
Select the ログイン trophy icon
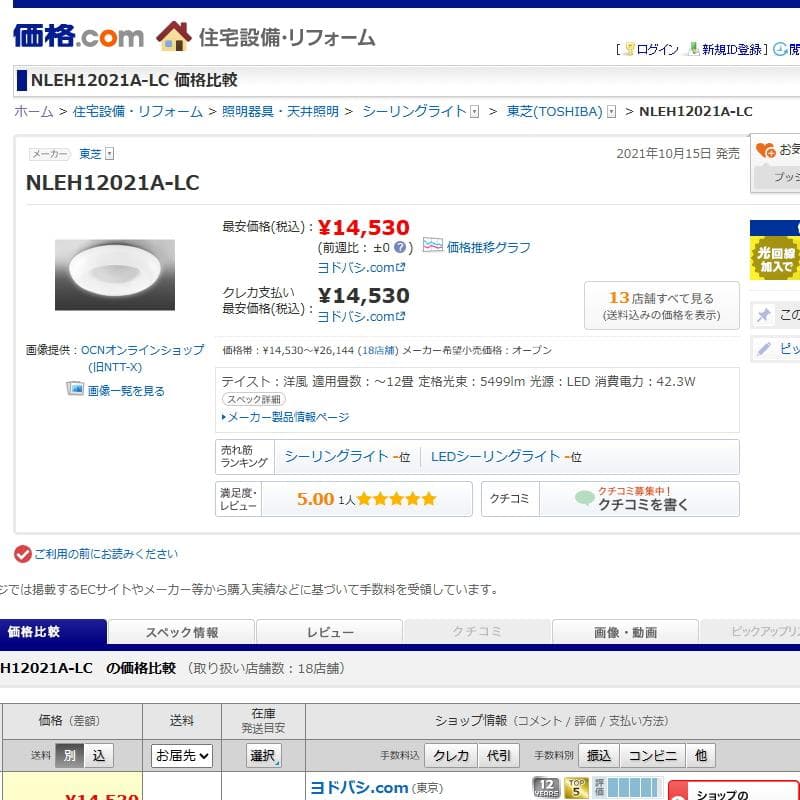tap(631, 49)
